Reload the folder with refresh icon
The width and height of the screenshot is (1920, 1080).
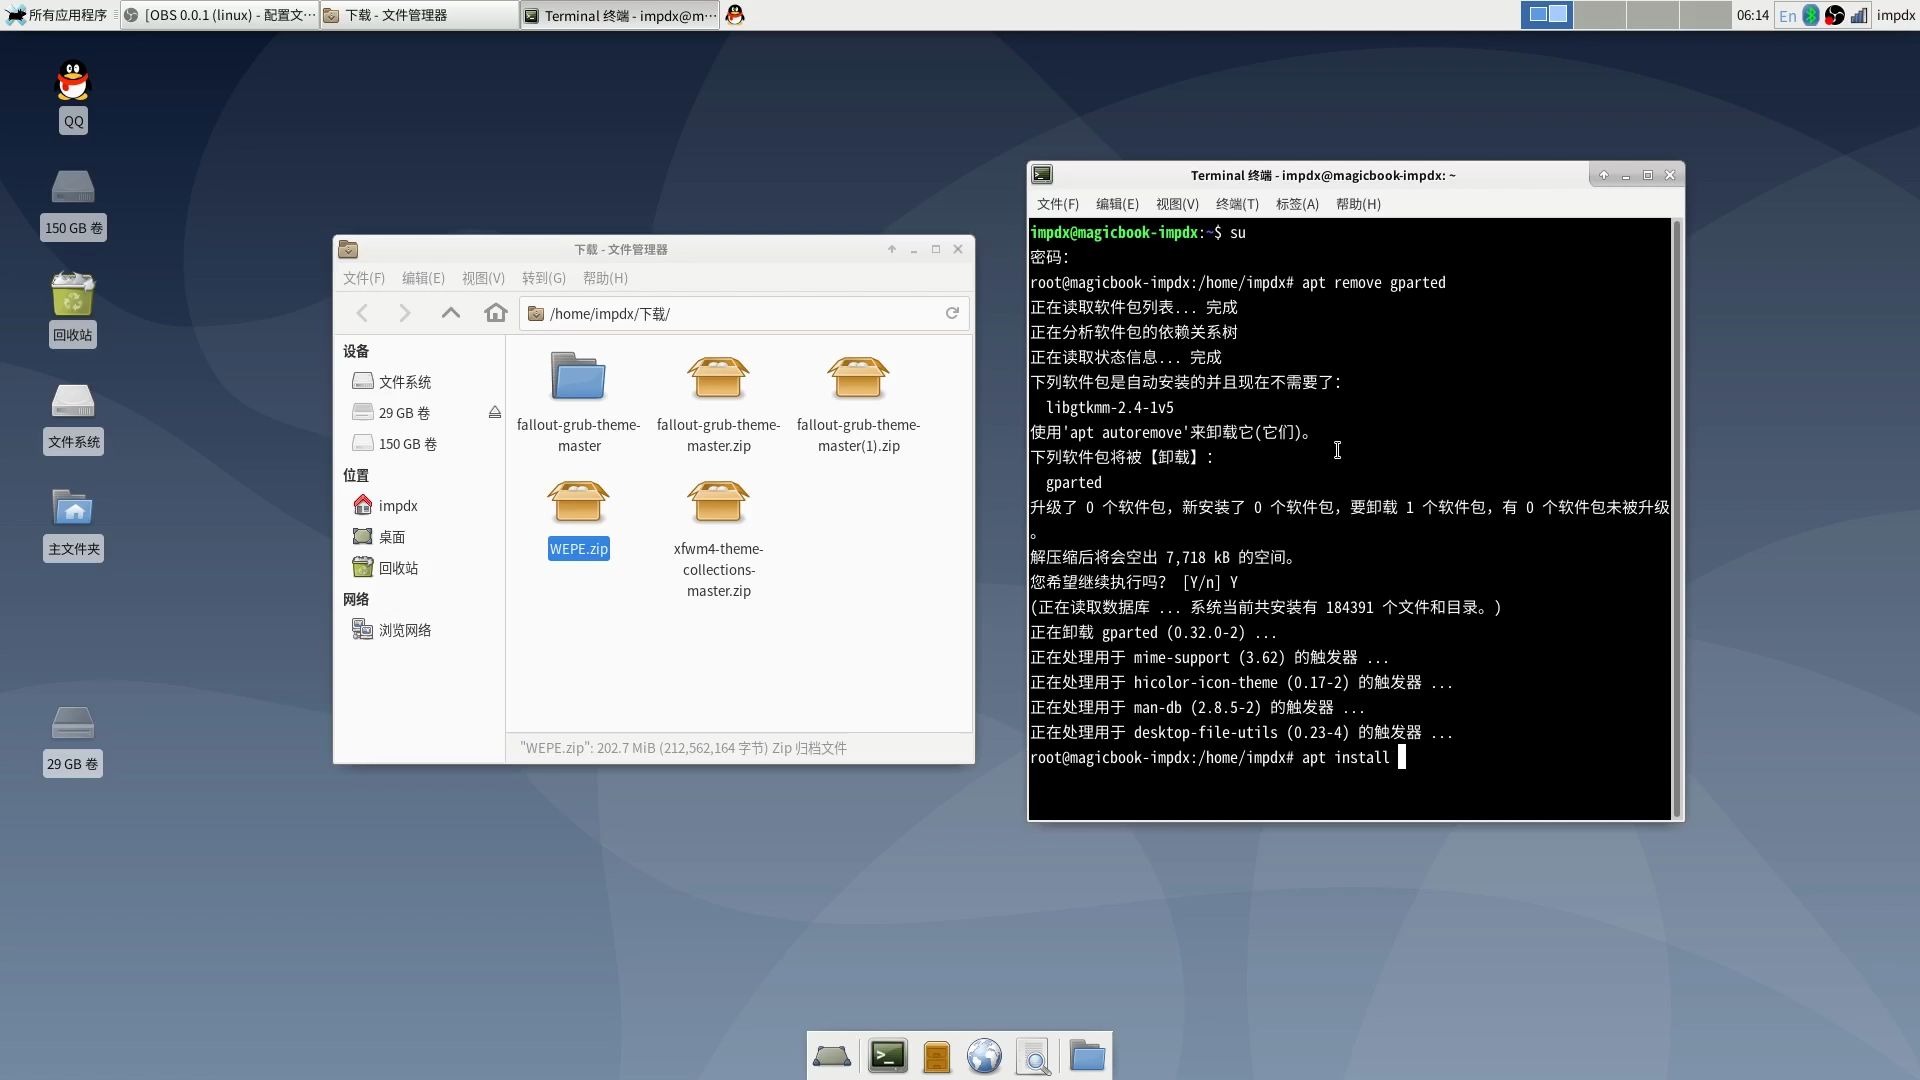[952, 313]
